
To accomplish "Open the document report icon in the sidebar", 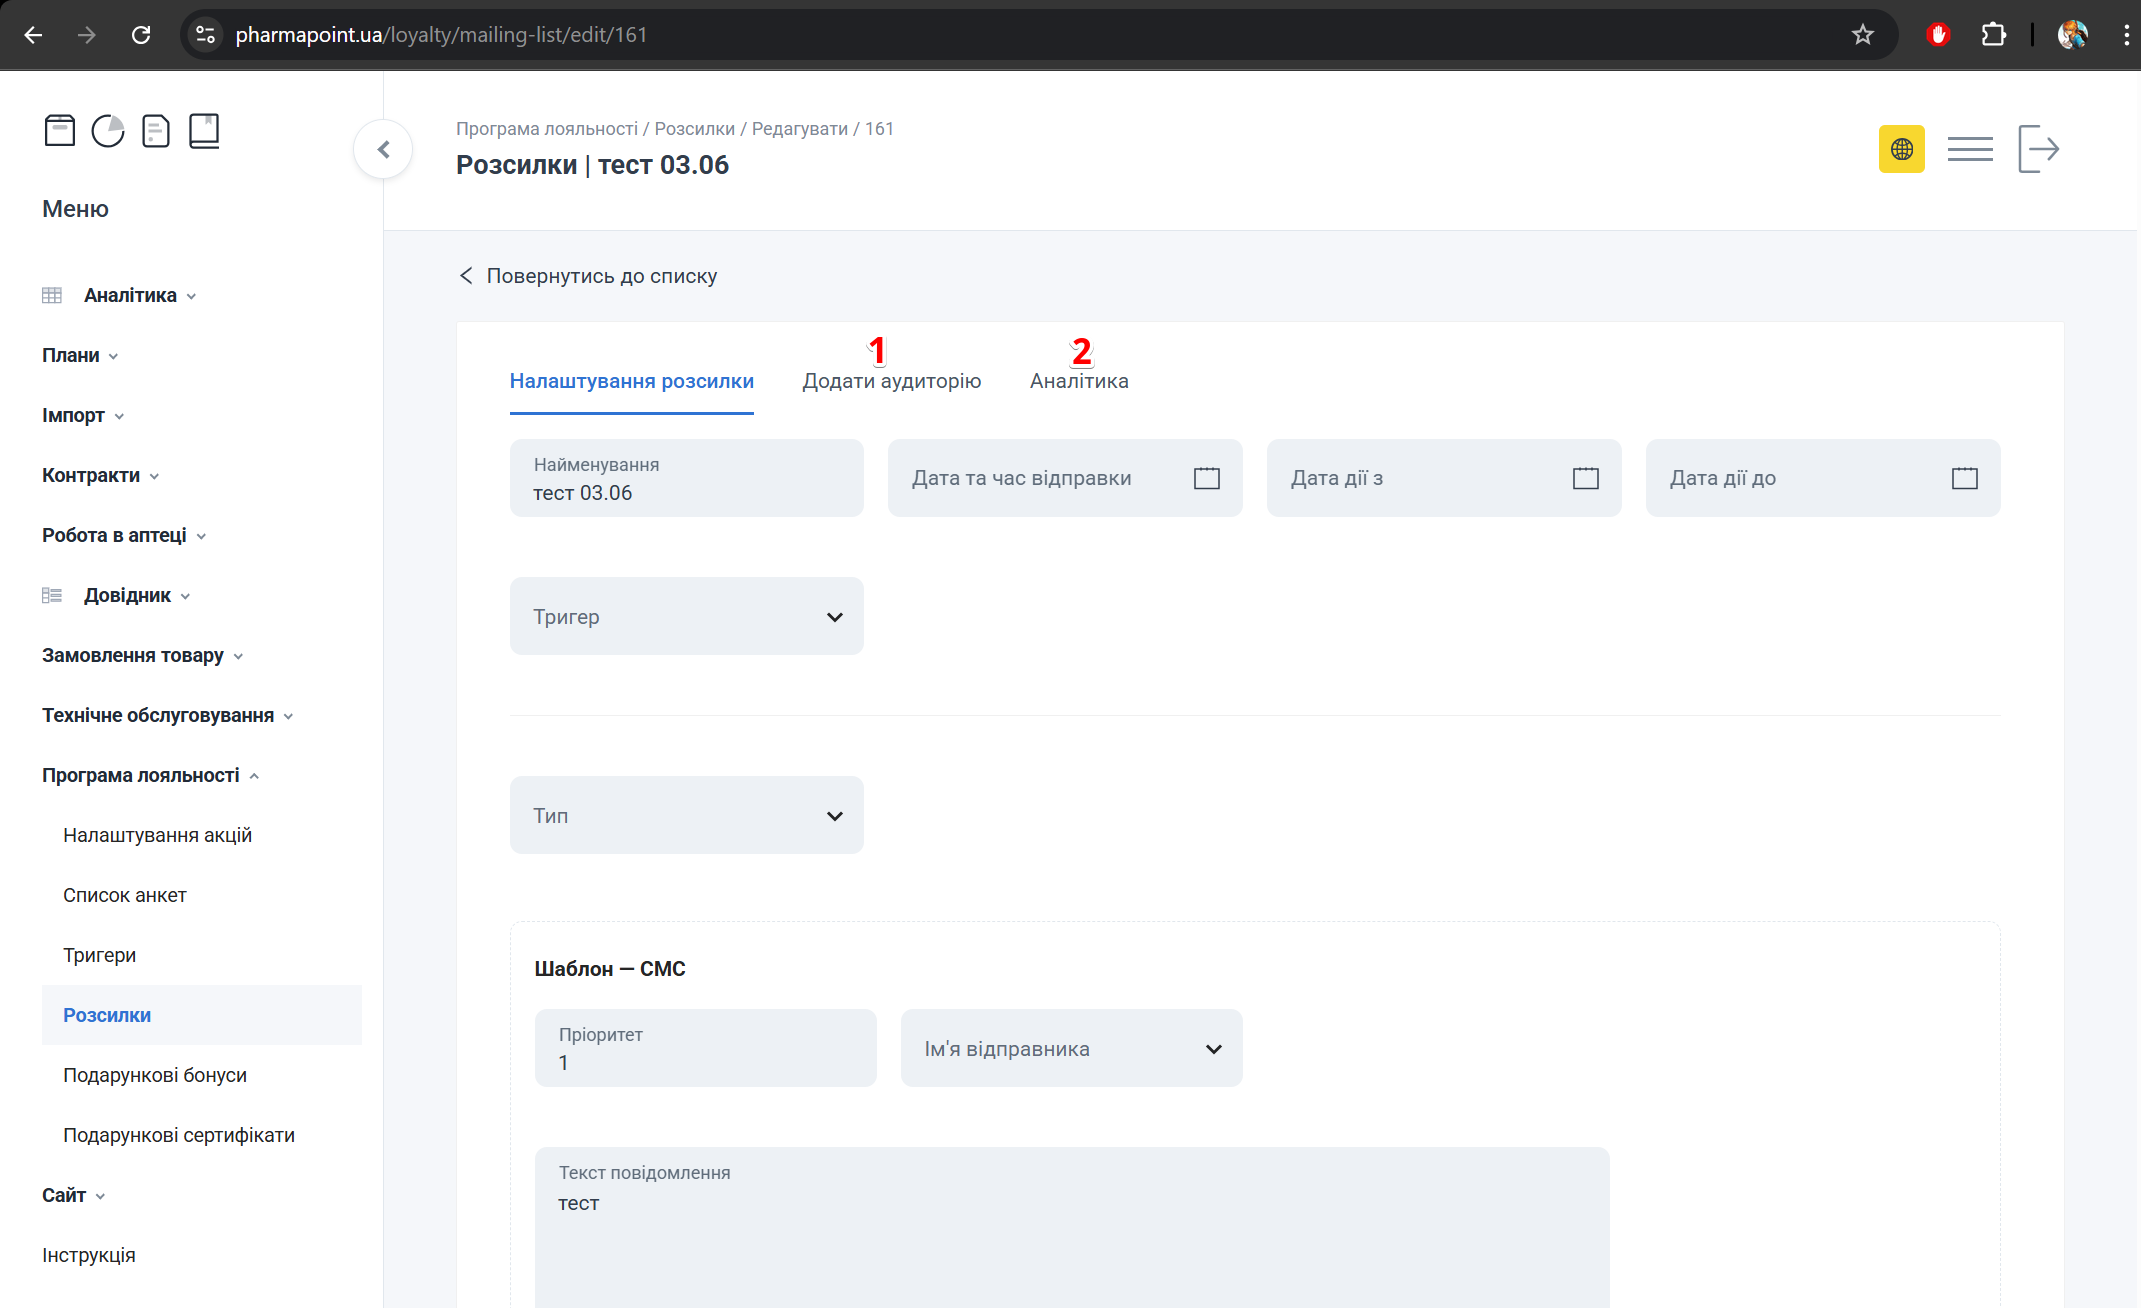I will pyautogui.click(x=156, y=130).
